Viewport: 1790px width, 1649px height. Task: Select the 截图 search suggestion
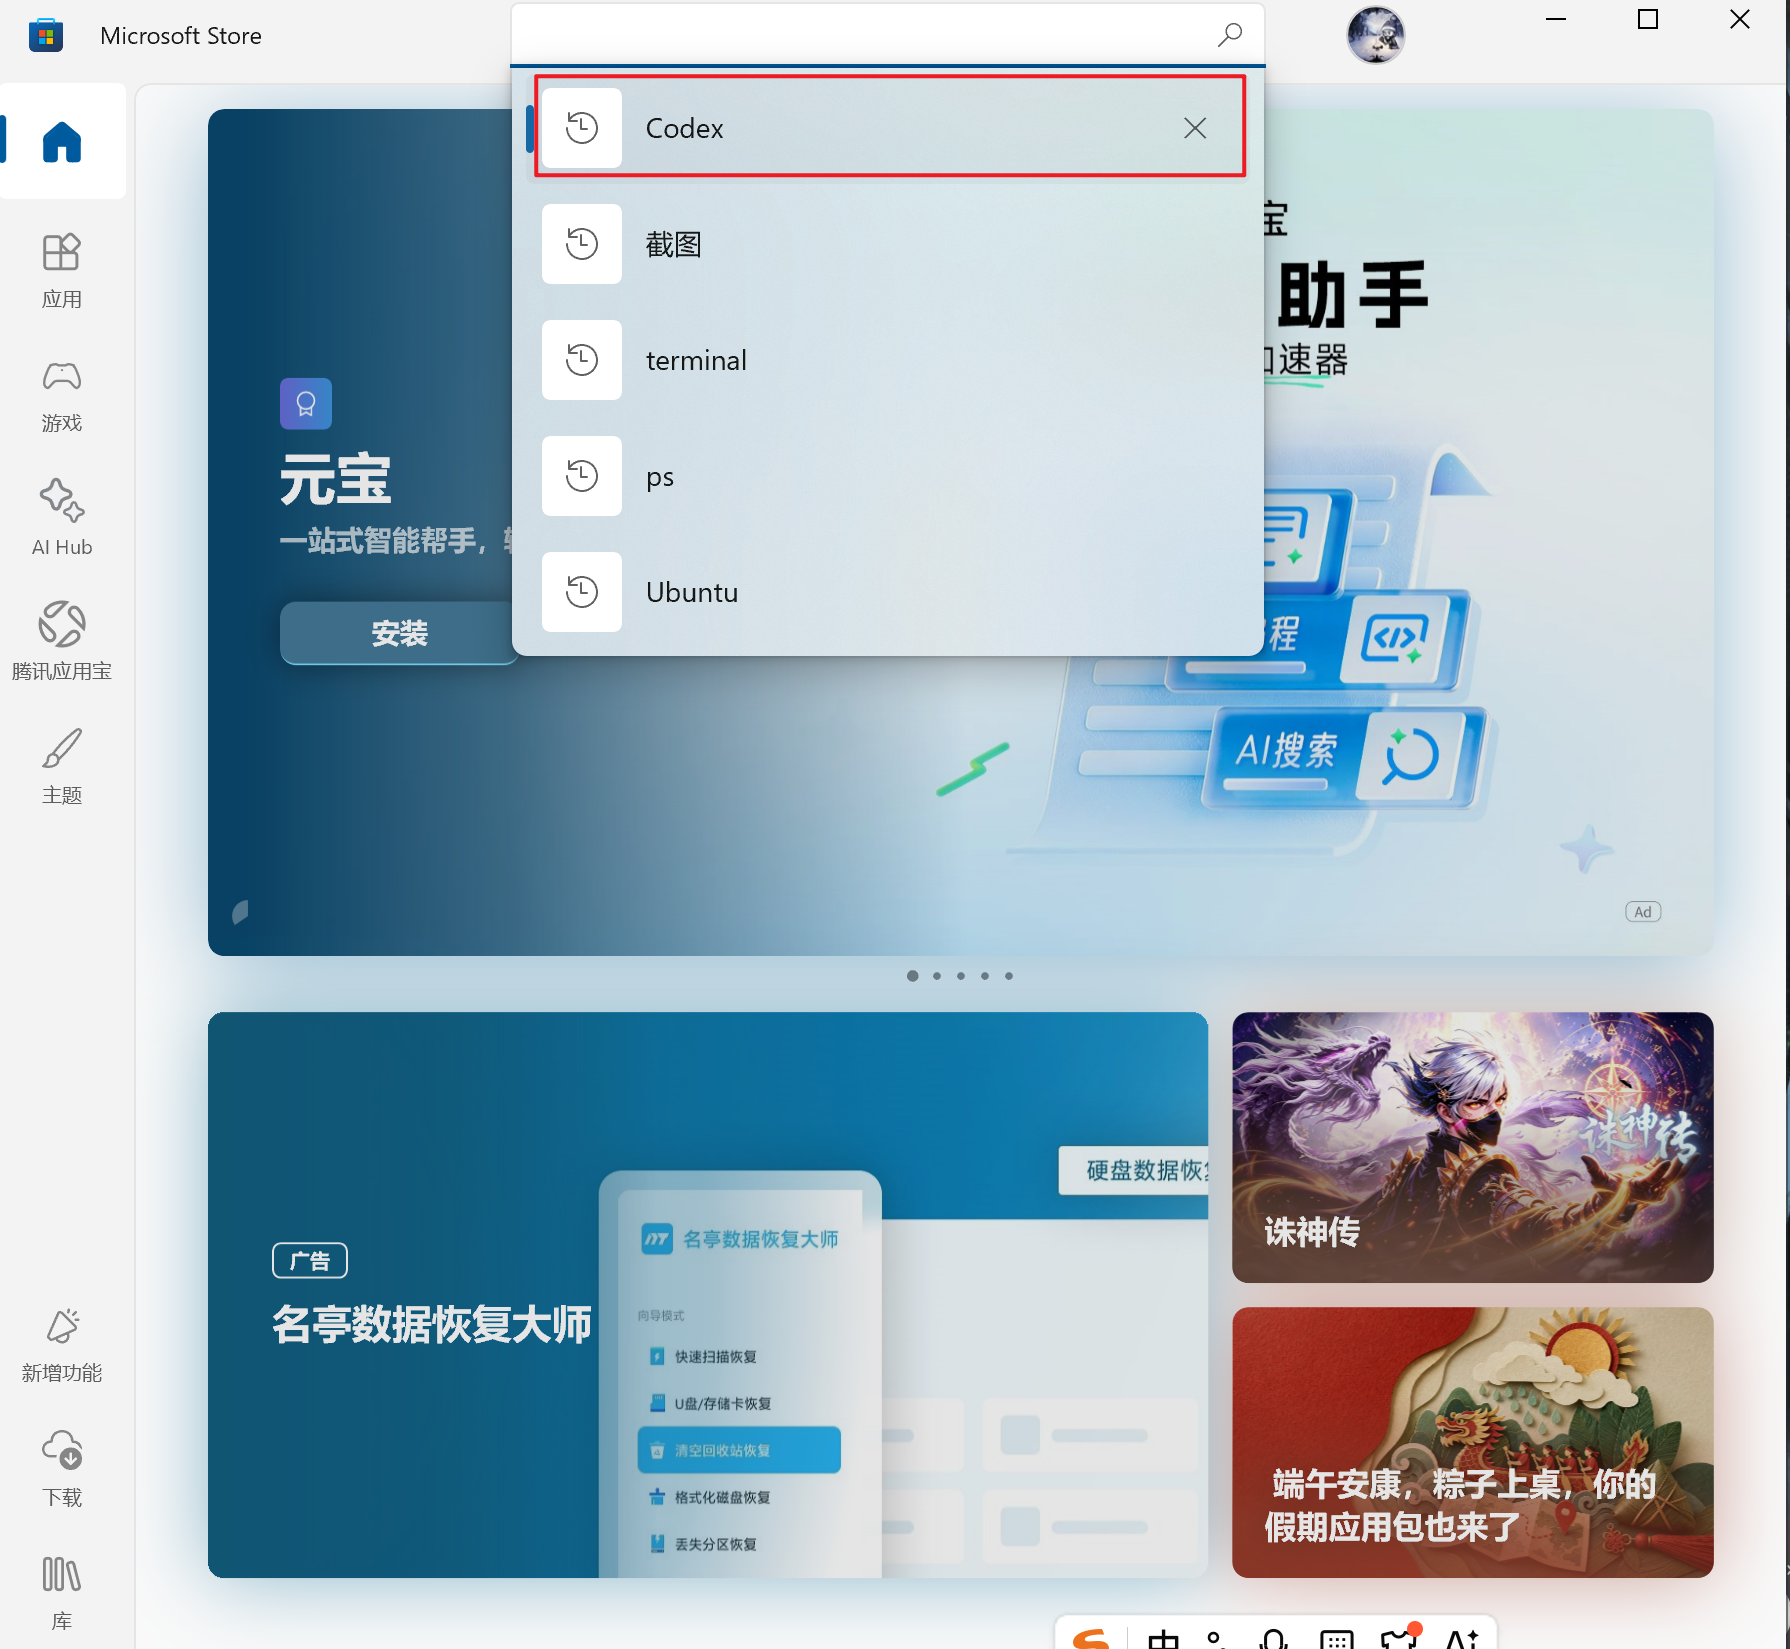click(889, 244)
